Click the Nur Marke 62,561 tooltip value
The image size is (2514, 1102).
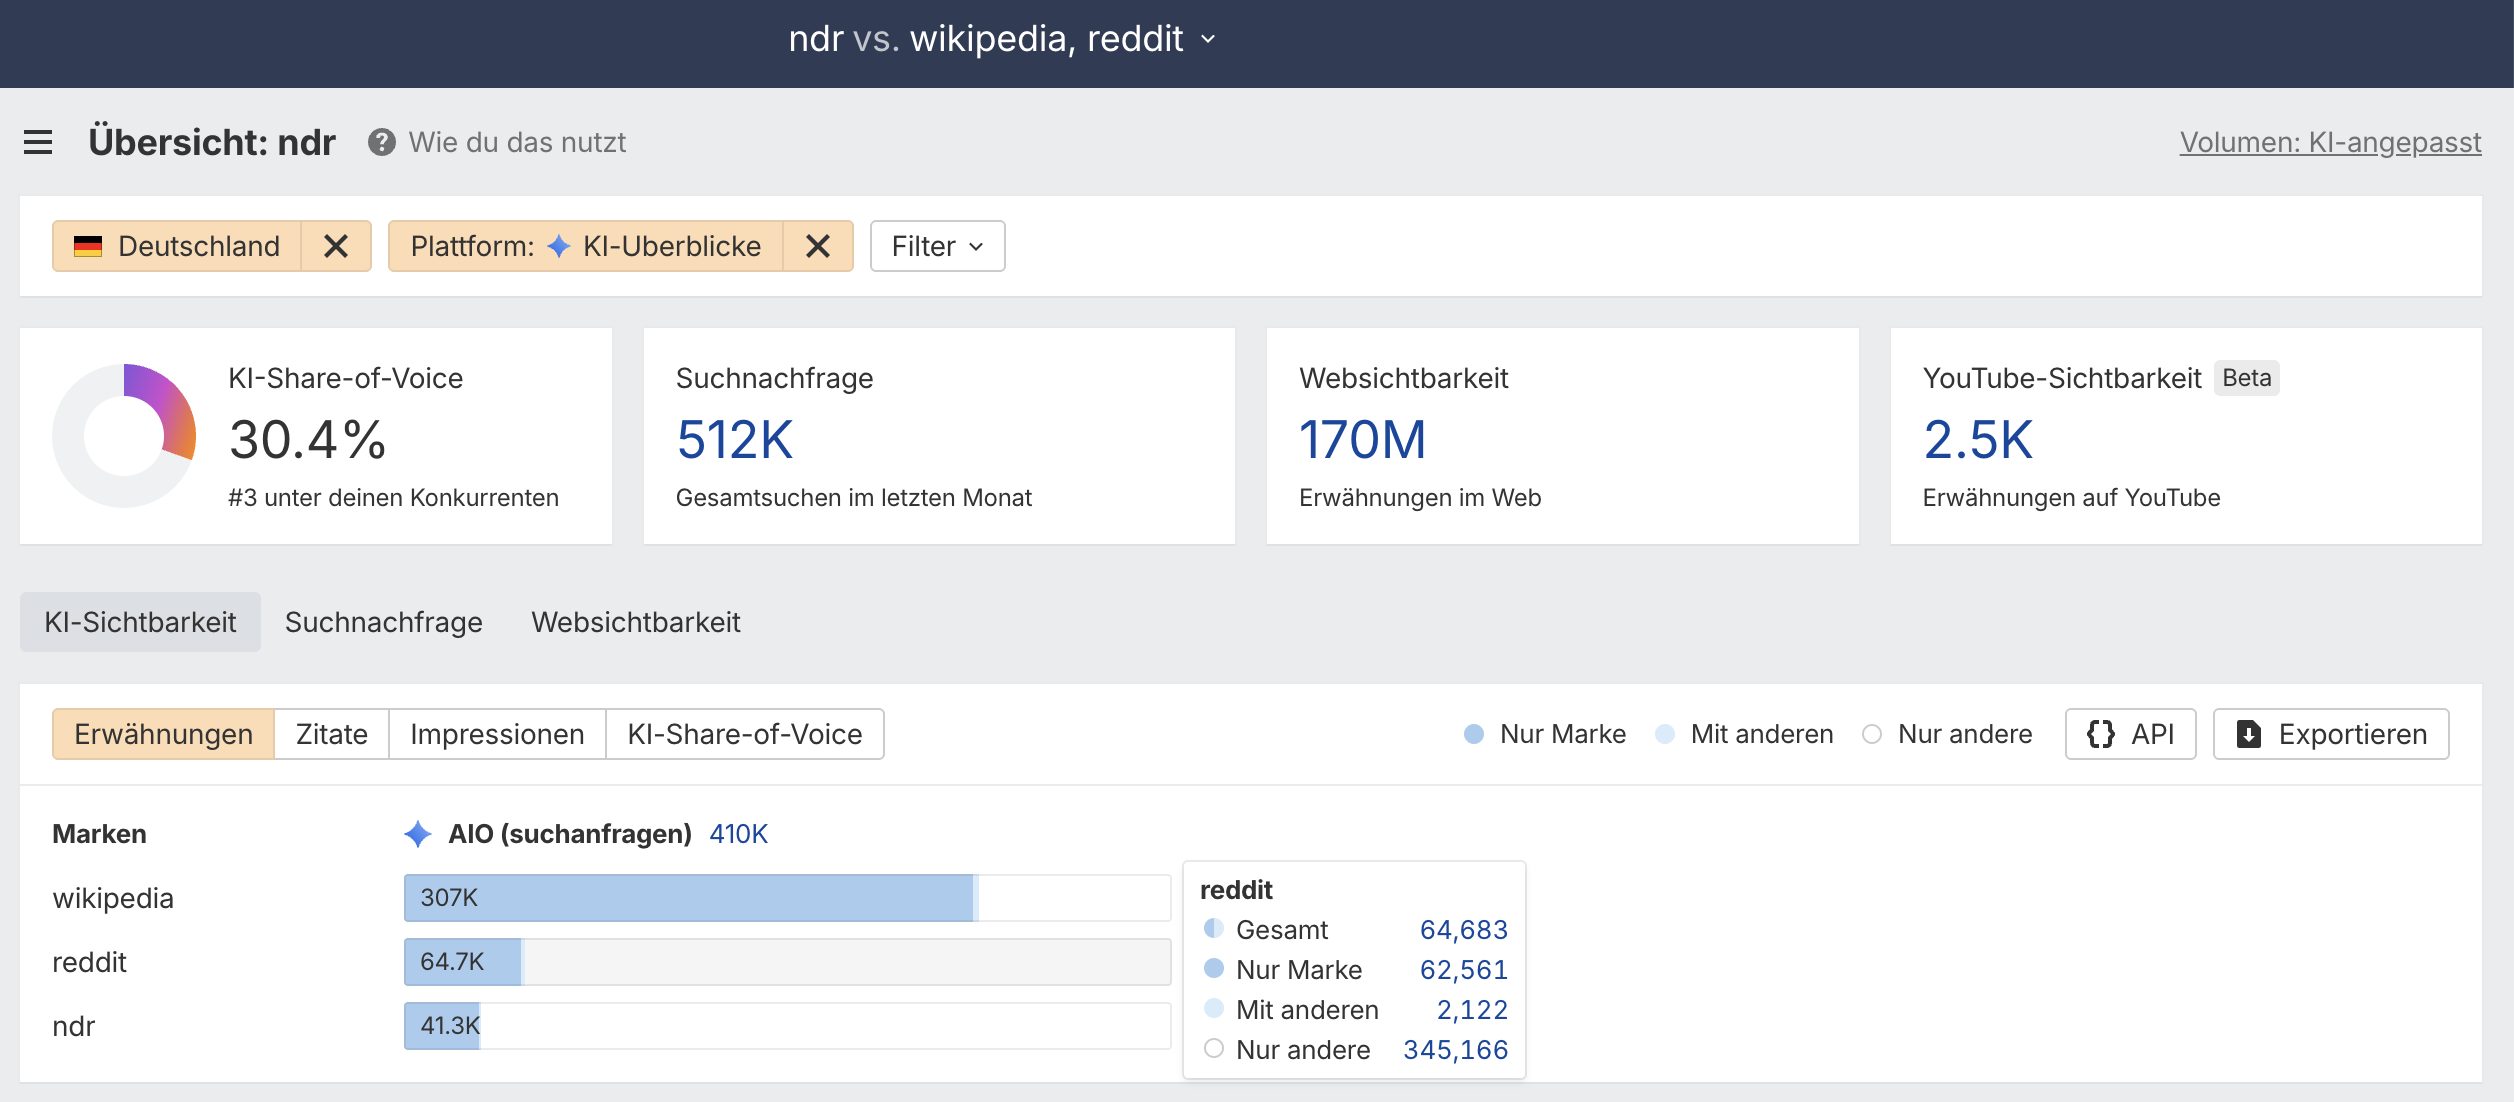click(1463, 970)
